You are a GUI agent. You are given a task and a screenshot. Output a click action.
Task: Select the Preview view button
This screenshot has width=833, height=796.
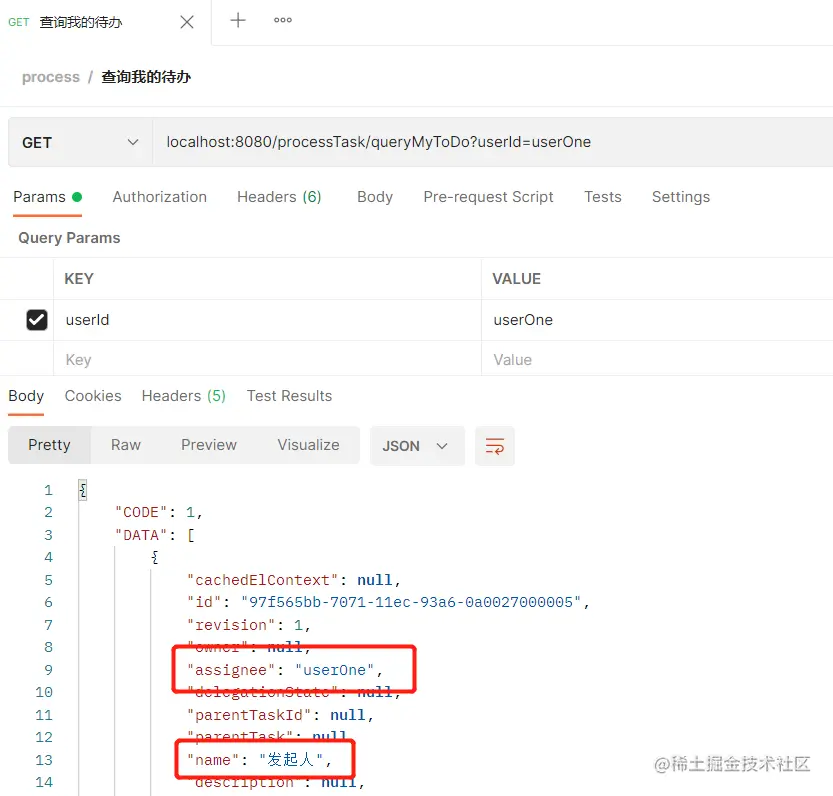click(209, 445)
